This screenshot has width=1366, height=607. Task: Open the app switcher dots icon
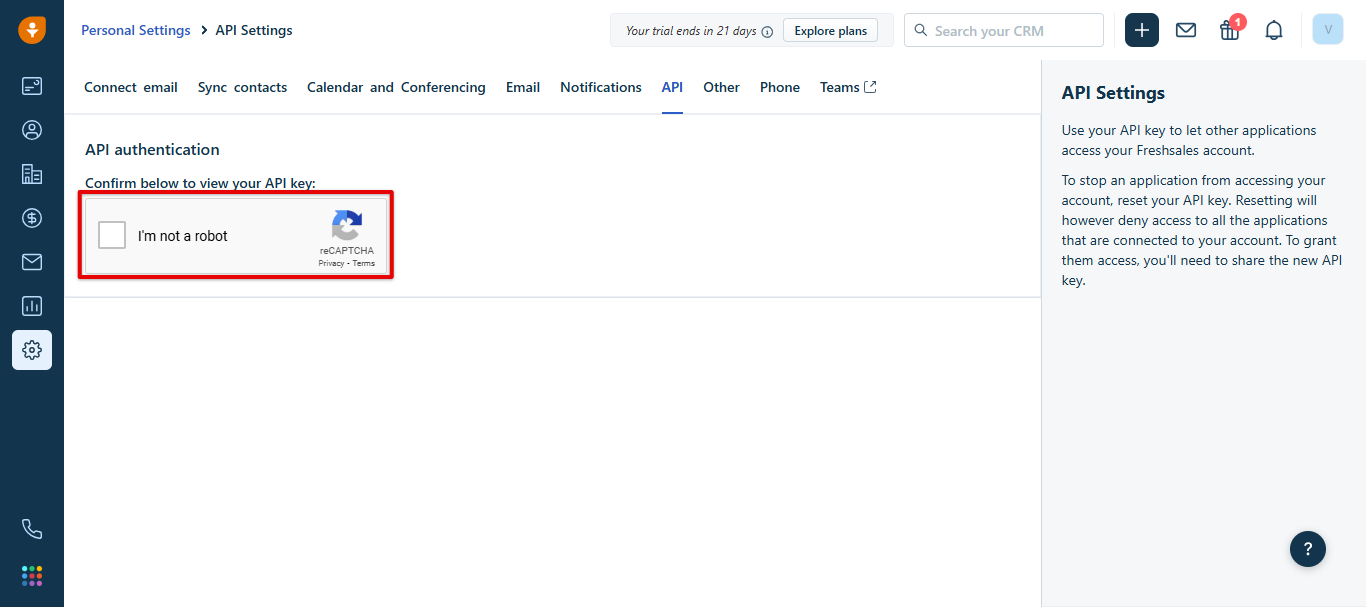point(32,575)
